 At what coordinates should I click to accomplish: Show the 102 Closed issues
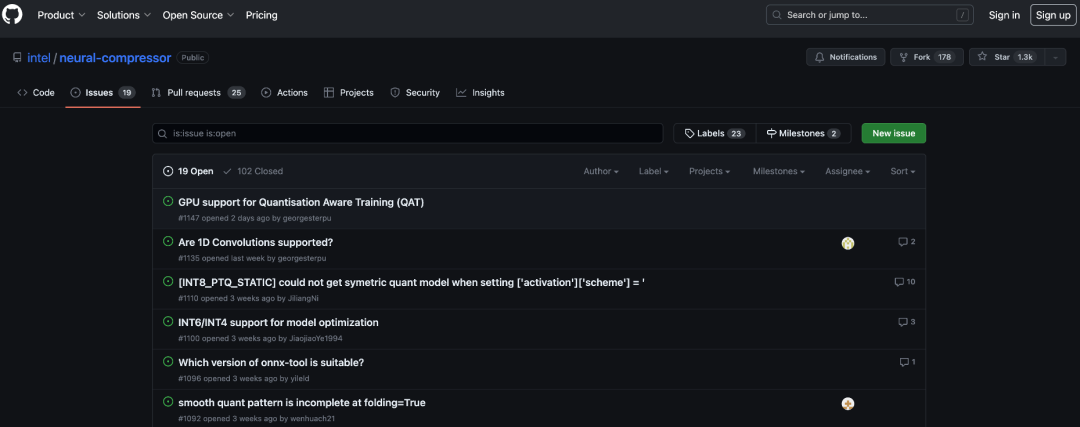coord(253,171)
